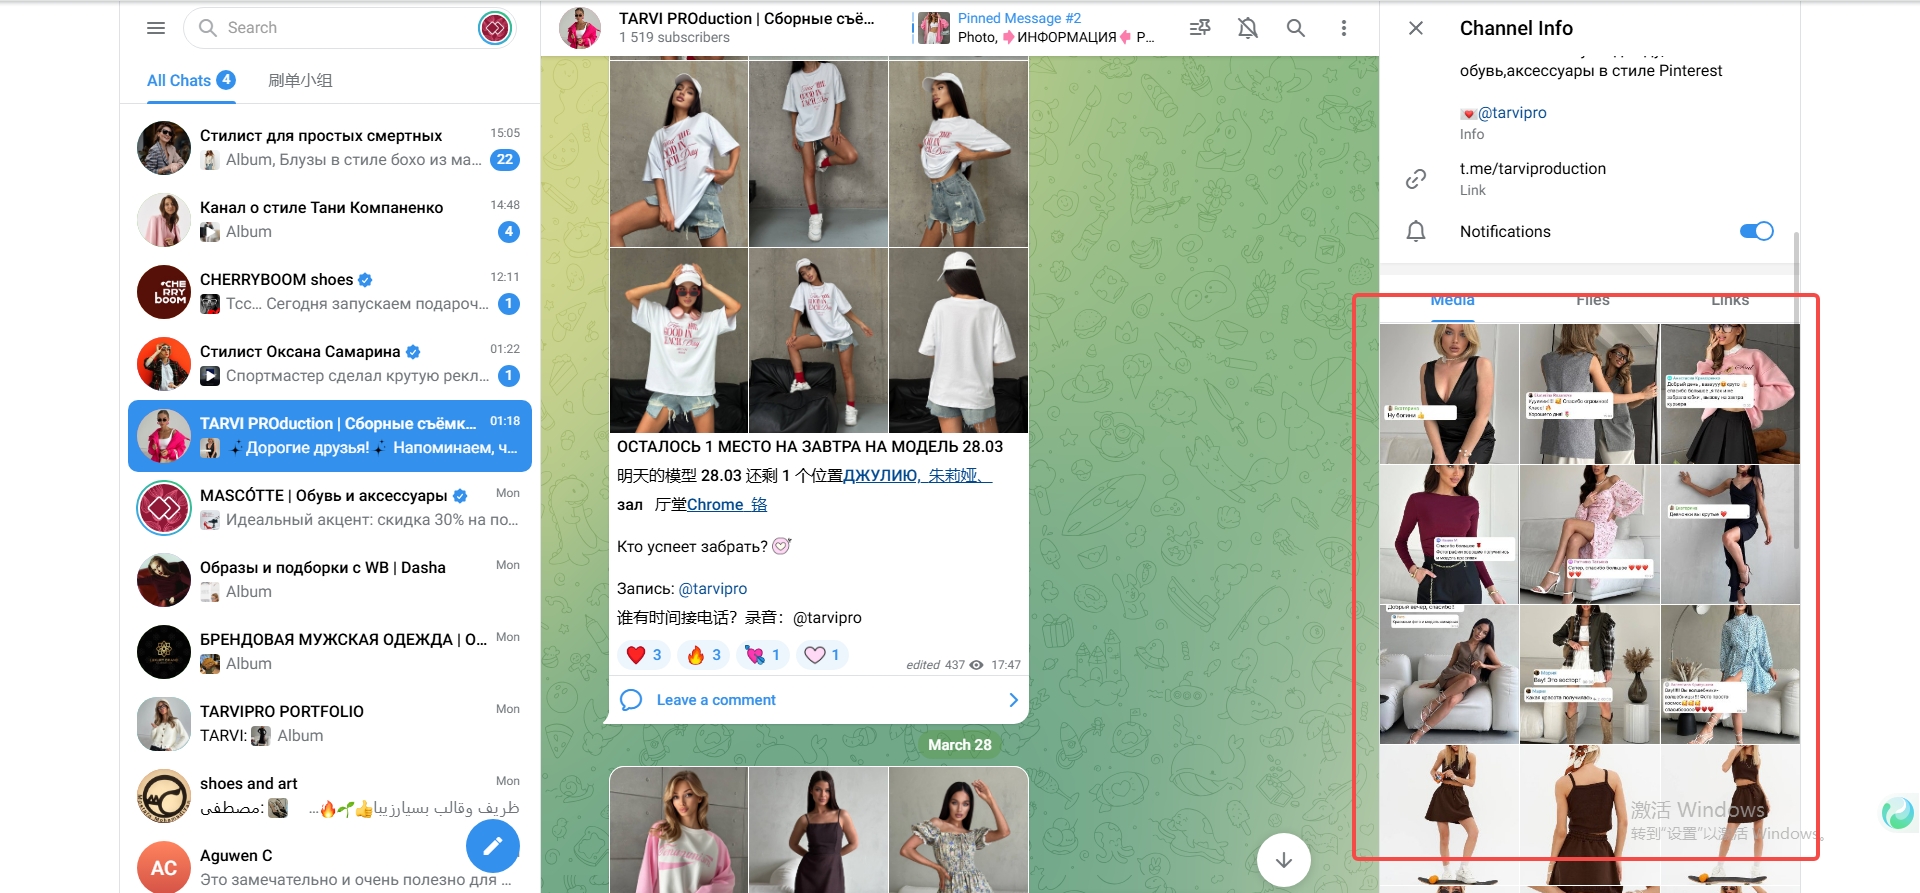This screenshot has height=893, width=1920.
Task: Expand comments with the right chevron arrow
Action: 1012,700
